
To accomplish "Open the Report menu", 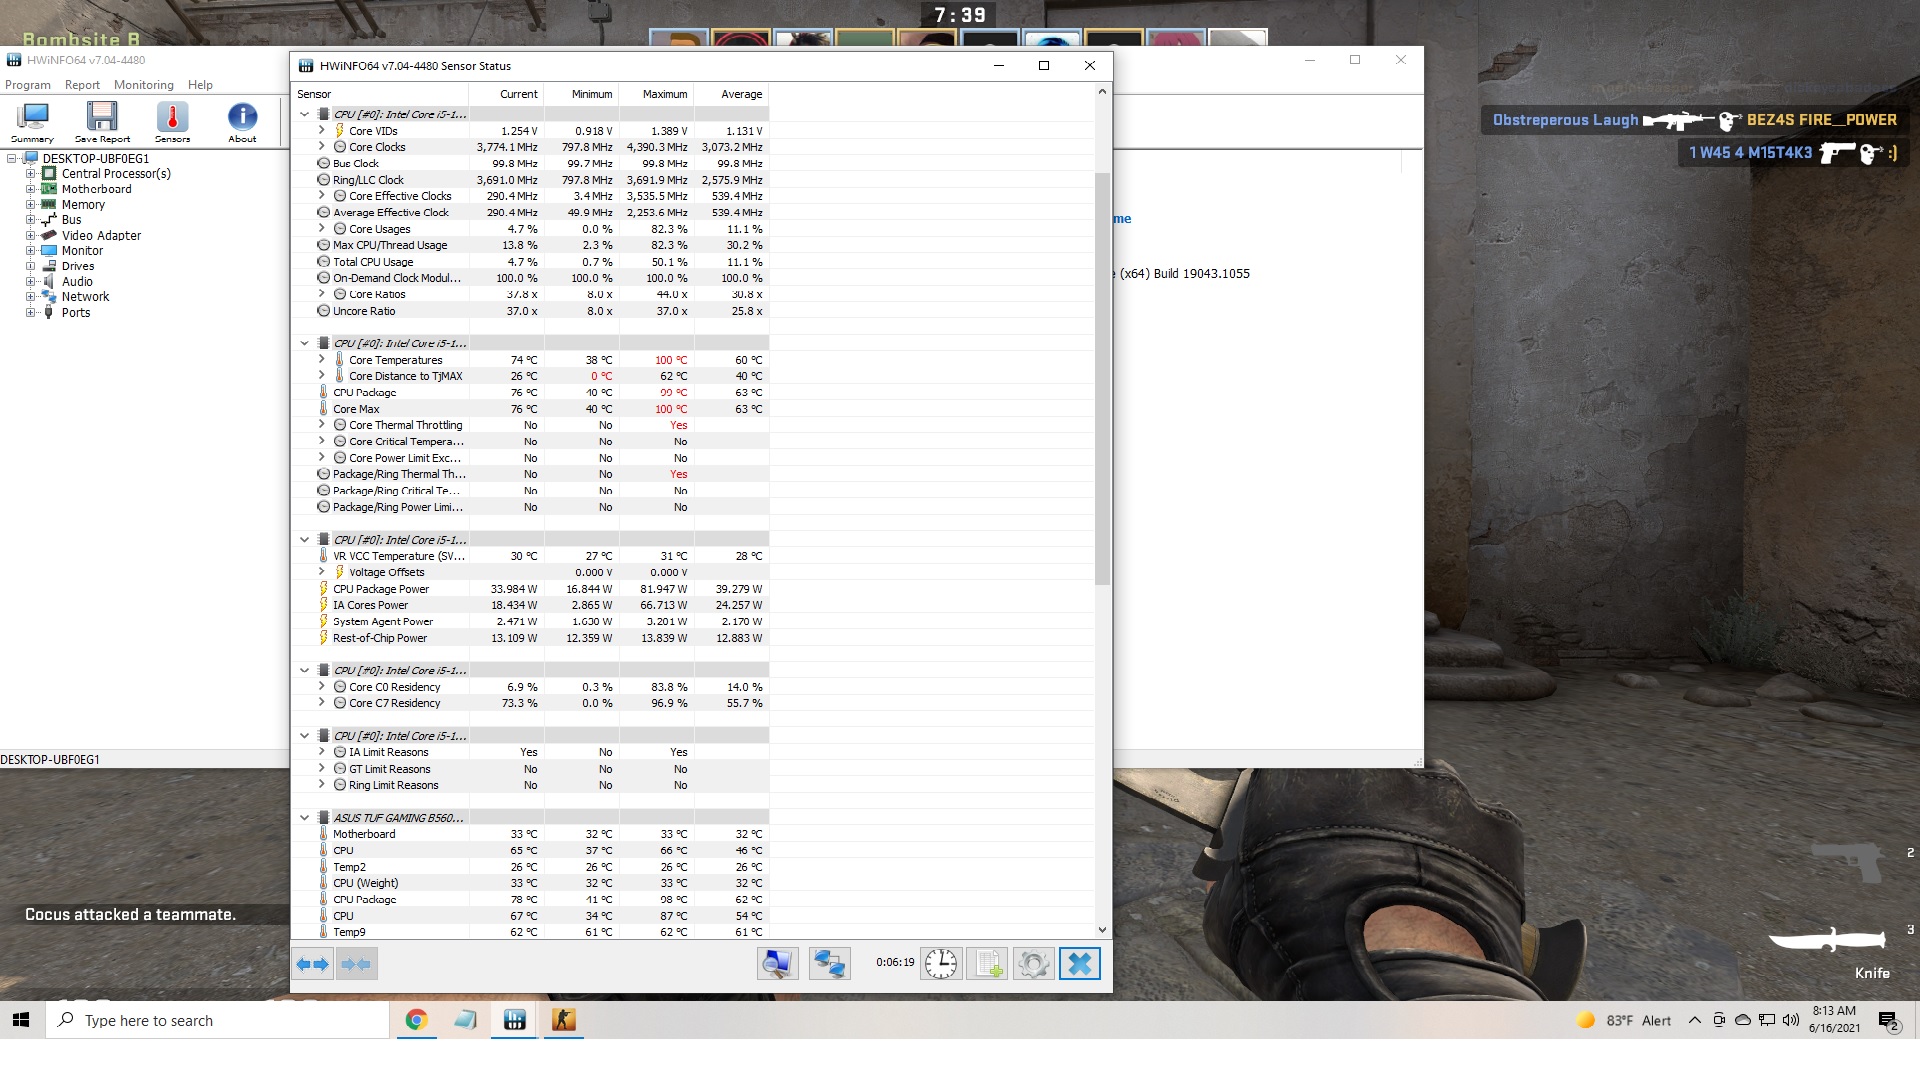I will click(x=82, y=85).
